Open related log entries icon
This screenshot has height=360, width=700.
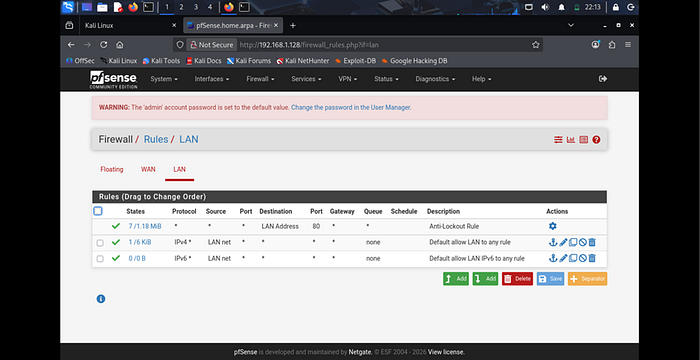583,140
